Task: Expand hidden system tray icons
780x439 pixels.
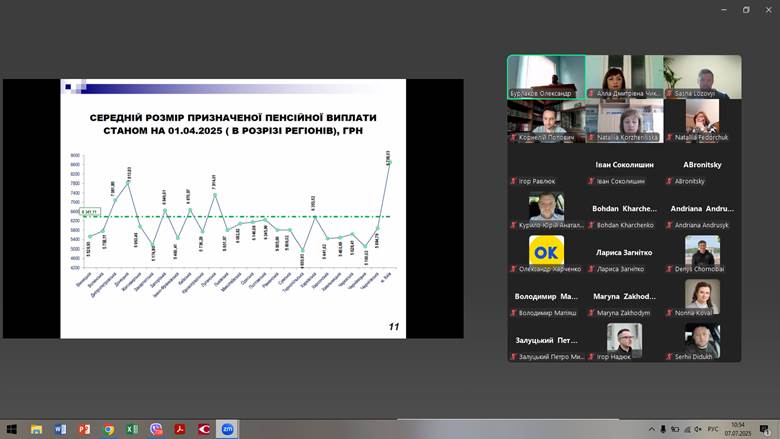Action: click(x=650, y=429)
